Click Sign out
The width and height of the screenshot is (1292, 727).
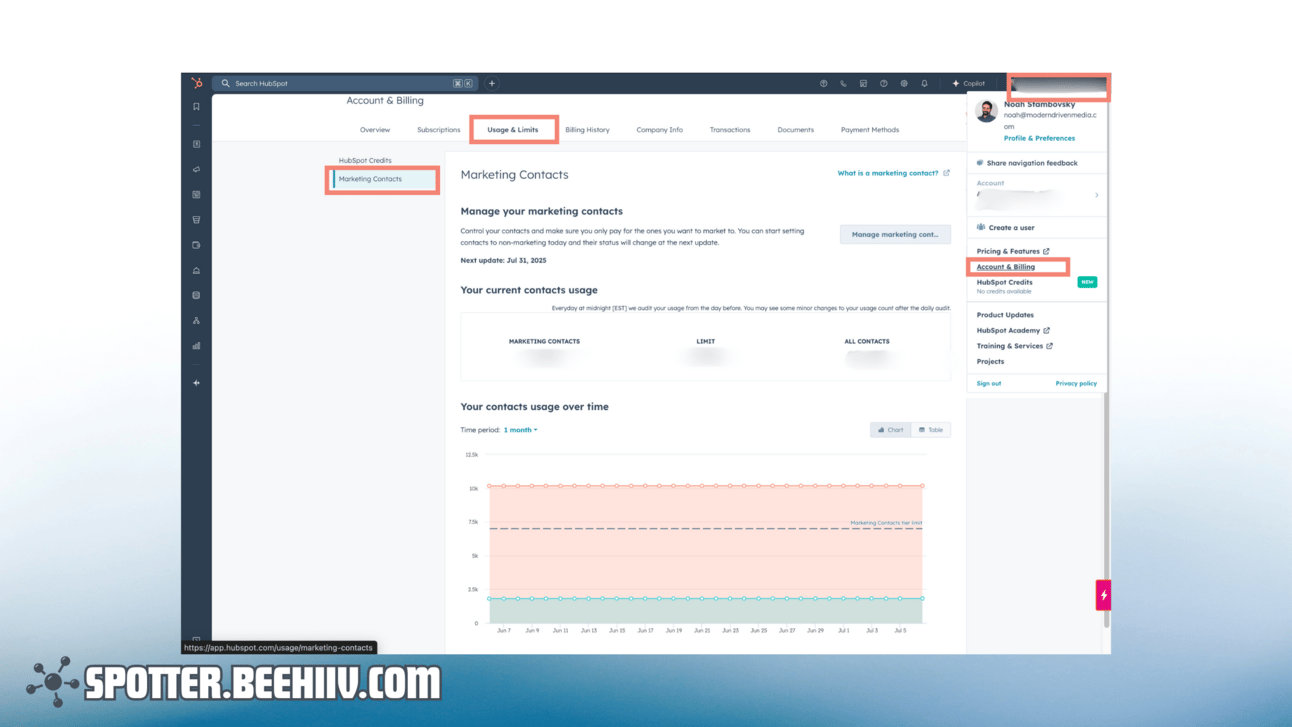tap(988, 383)
